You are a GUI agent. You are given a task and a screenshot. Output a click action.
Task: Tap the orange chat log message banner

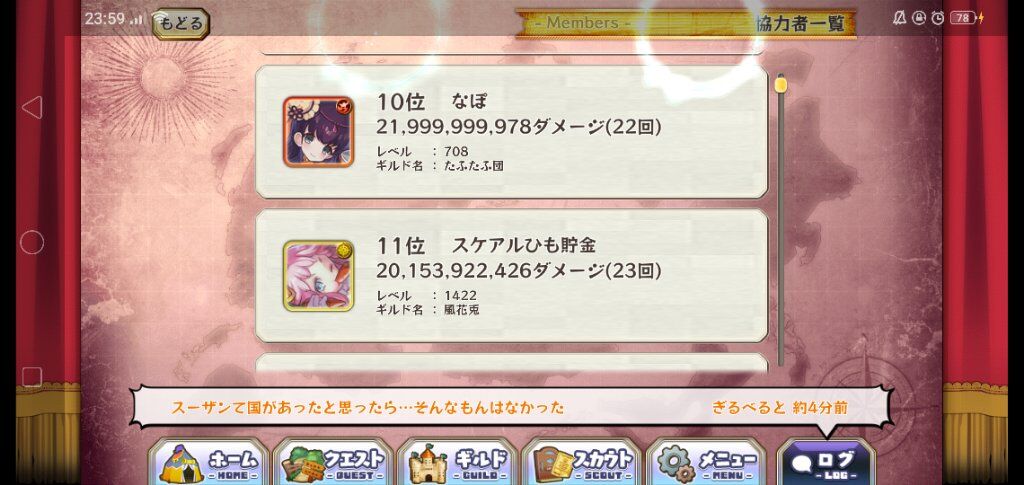[511, 407]
